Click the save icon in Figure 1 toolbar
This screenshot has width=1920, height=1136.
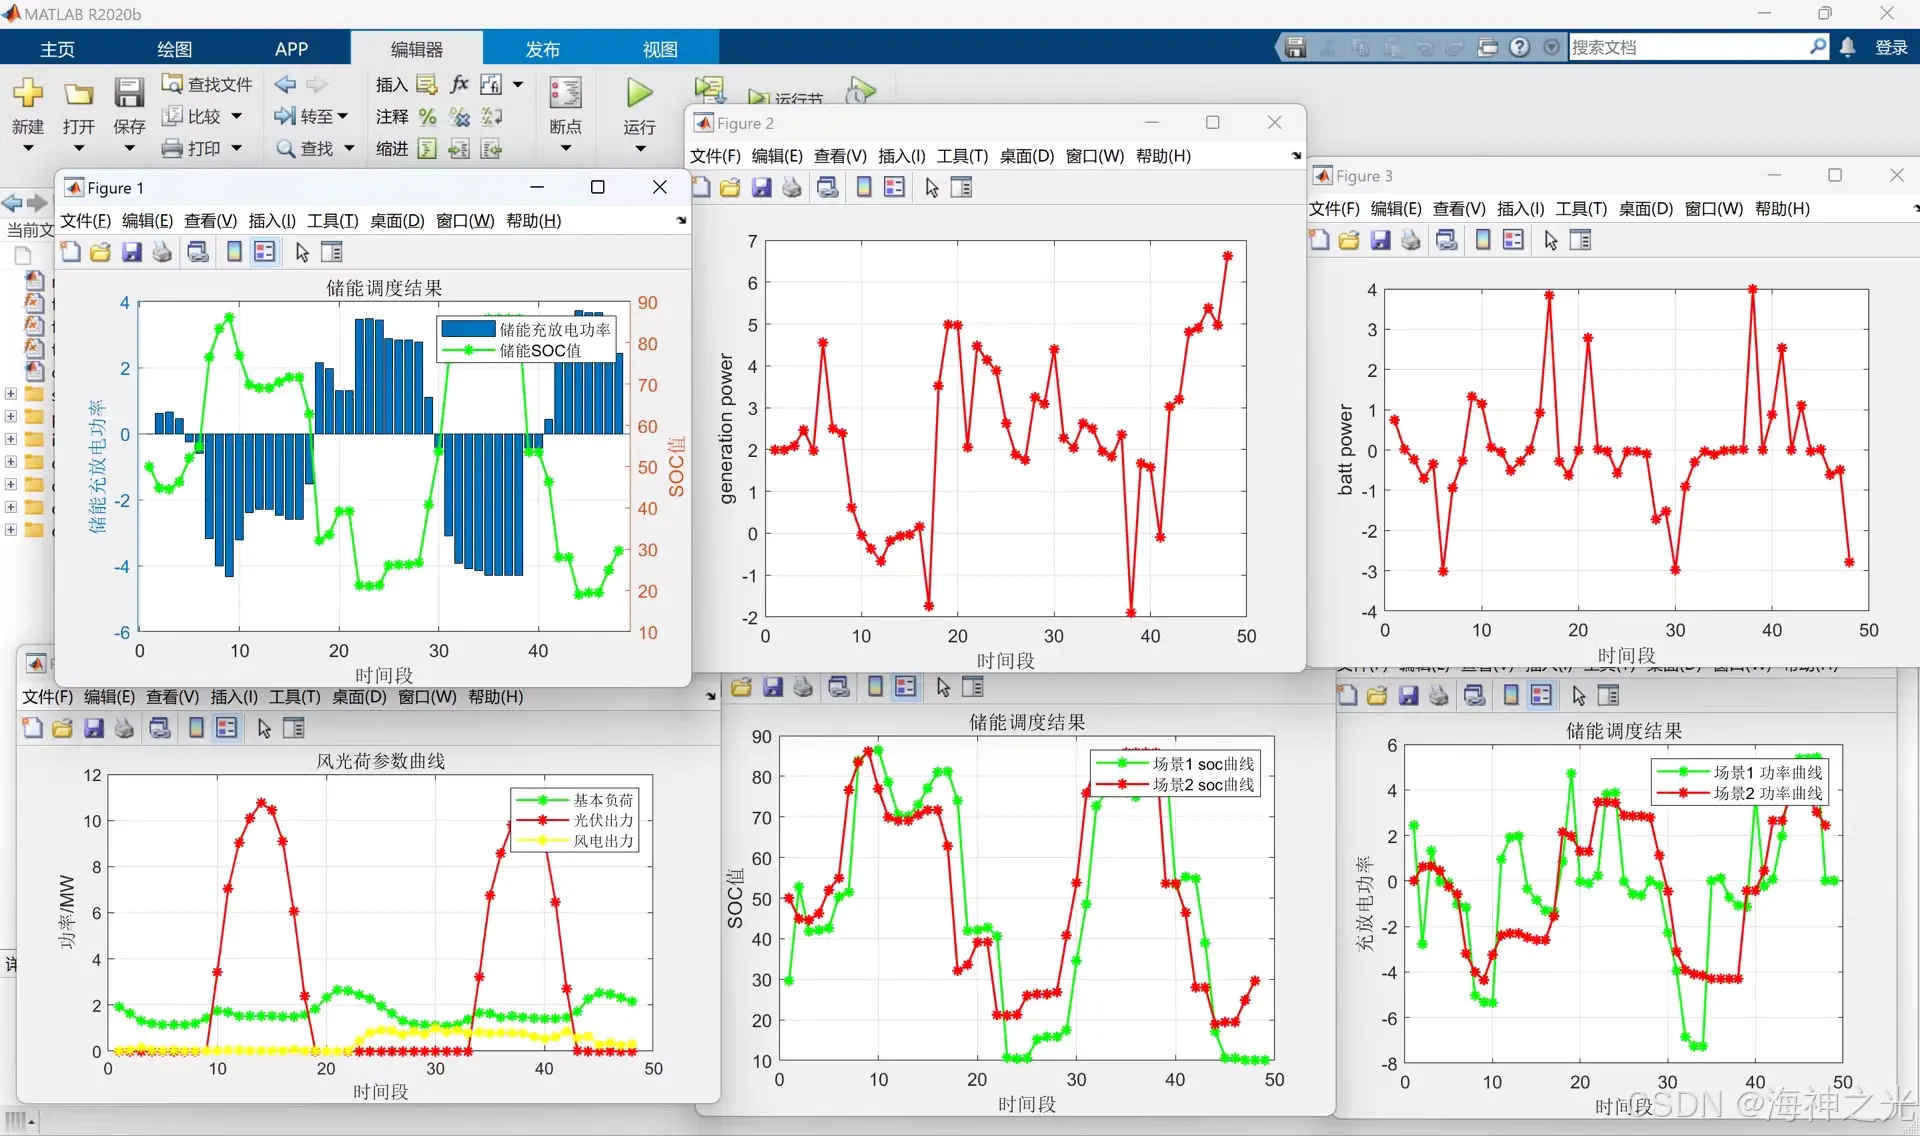pos(132,253)
